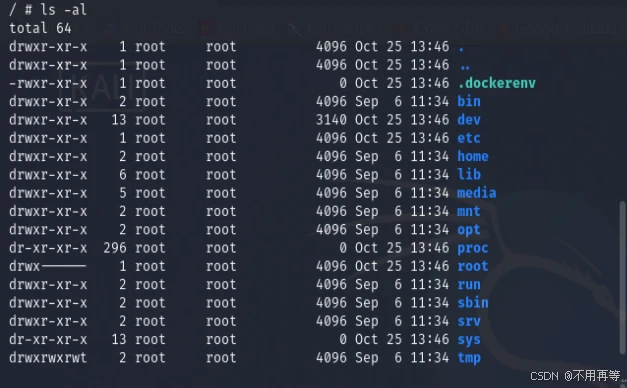The image size is (627, 388).
Task: Select the sbin directory entry
Action: pos(473,303)
